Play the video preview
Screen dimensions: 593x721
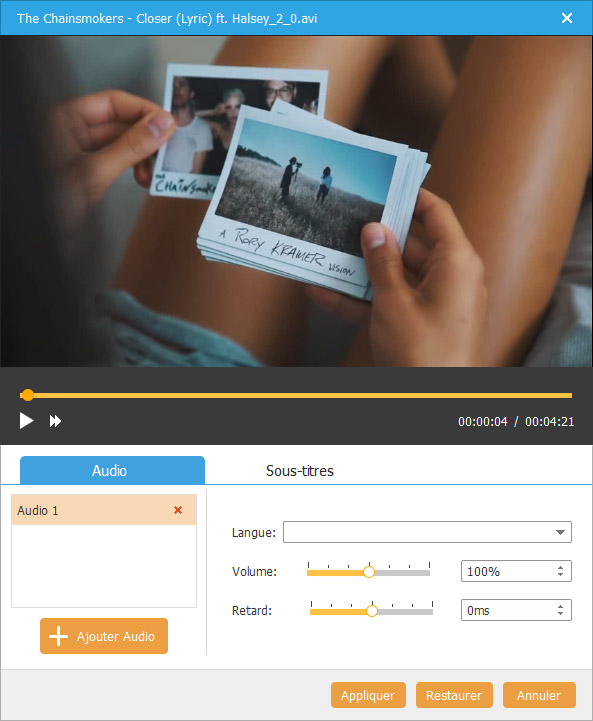[x=26, y=421]
